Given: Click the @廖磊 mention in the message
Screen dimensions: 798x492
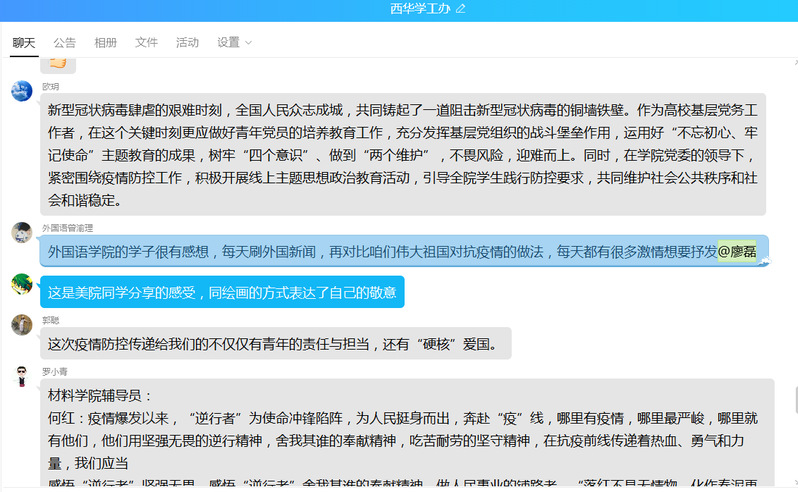Looking at the screenshot, I should click(x=737, y=252).
